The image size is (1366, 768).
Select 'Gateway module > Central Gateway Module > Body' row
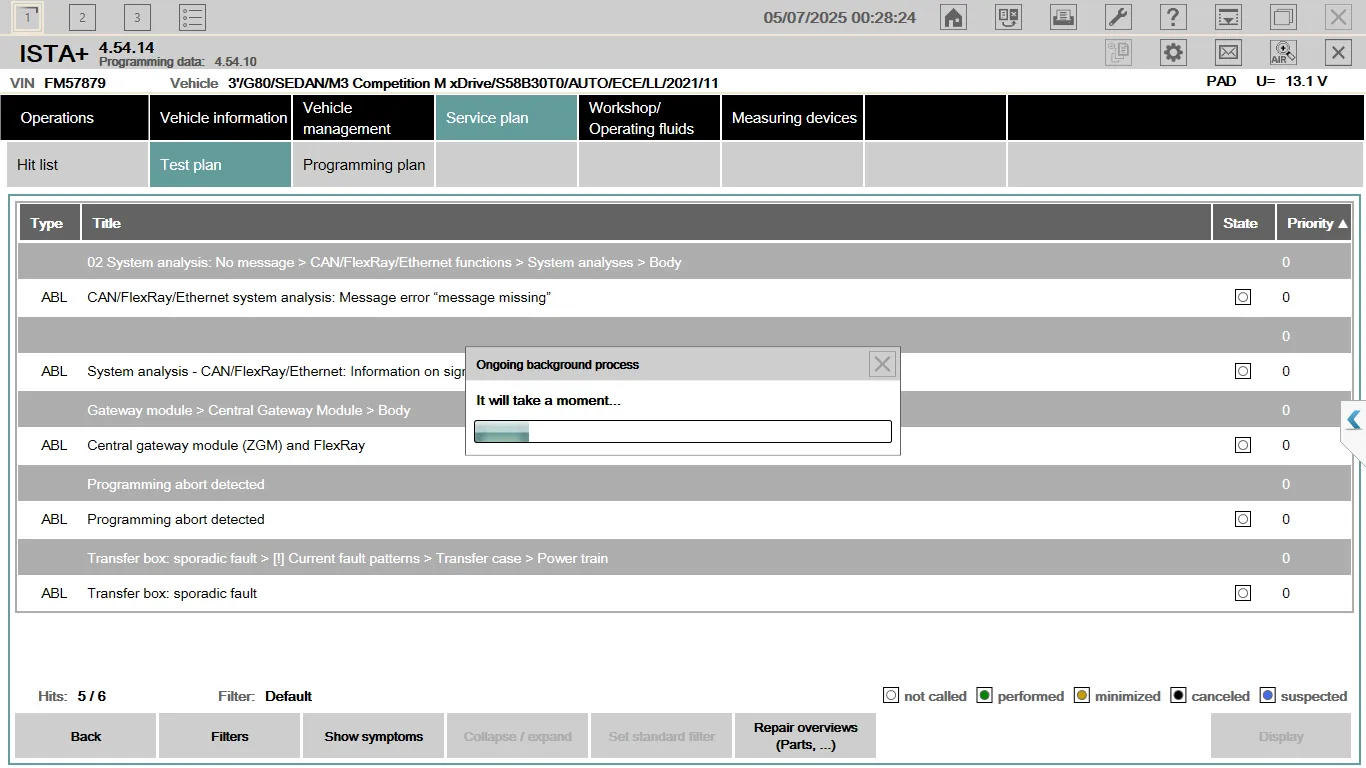pos(683,410)
